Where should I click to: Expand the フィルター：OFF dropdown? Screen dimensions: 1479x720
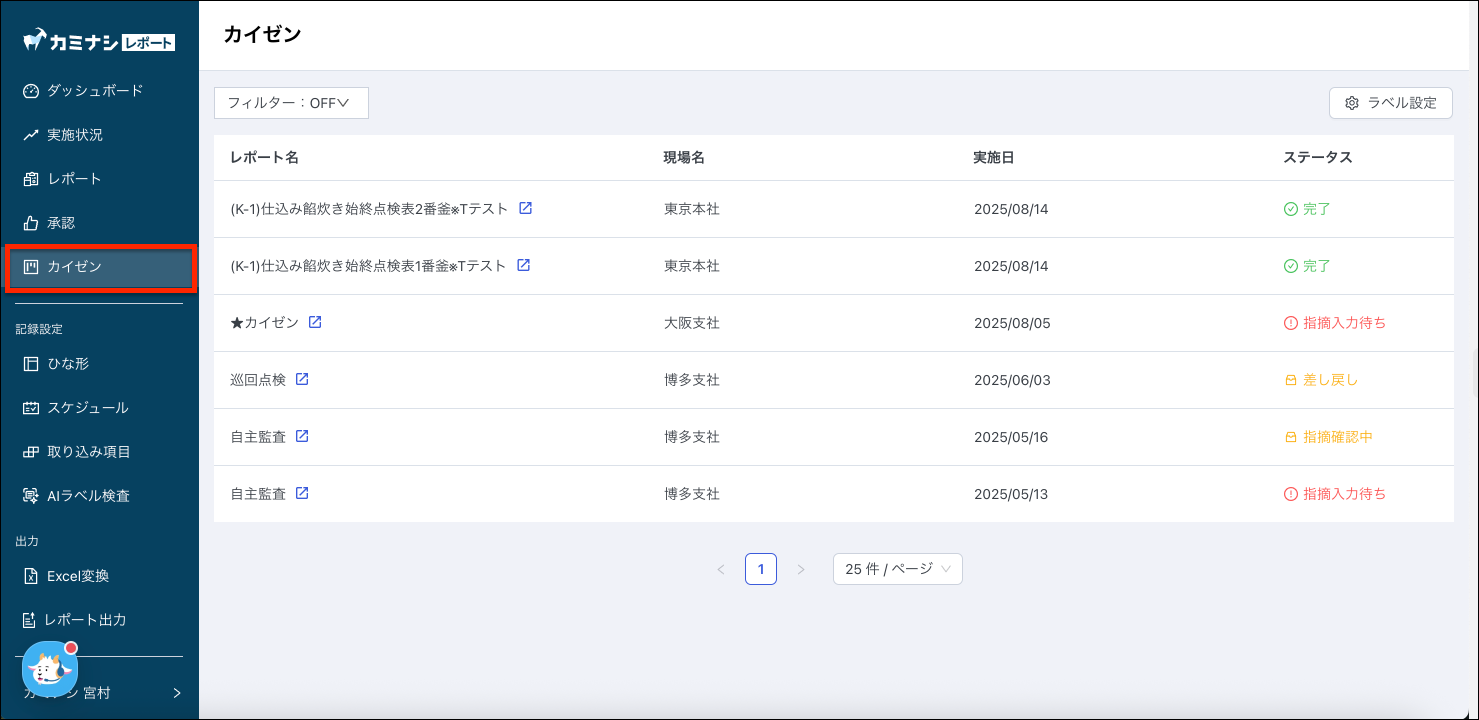291,103
